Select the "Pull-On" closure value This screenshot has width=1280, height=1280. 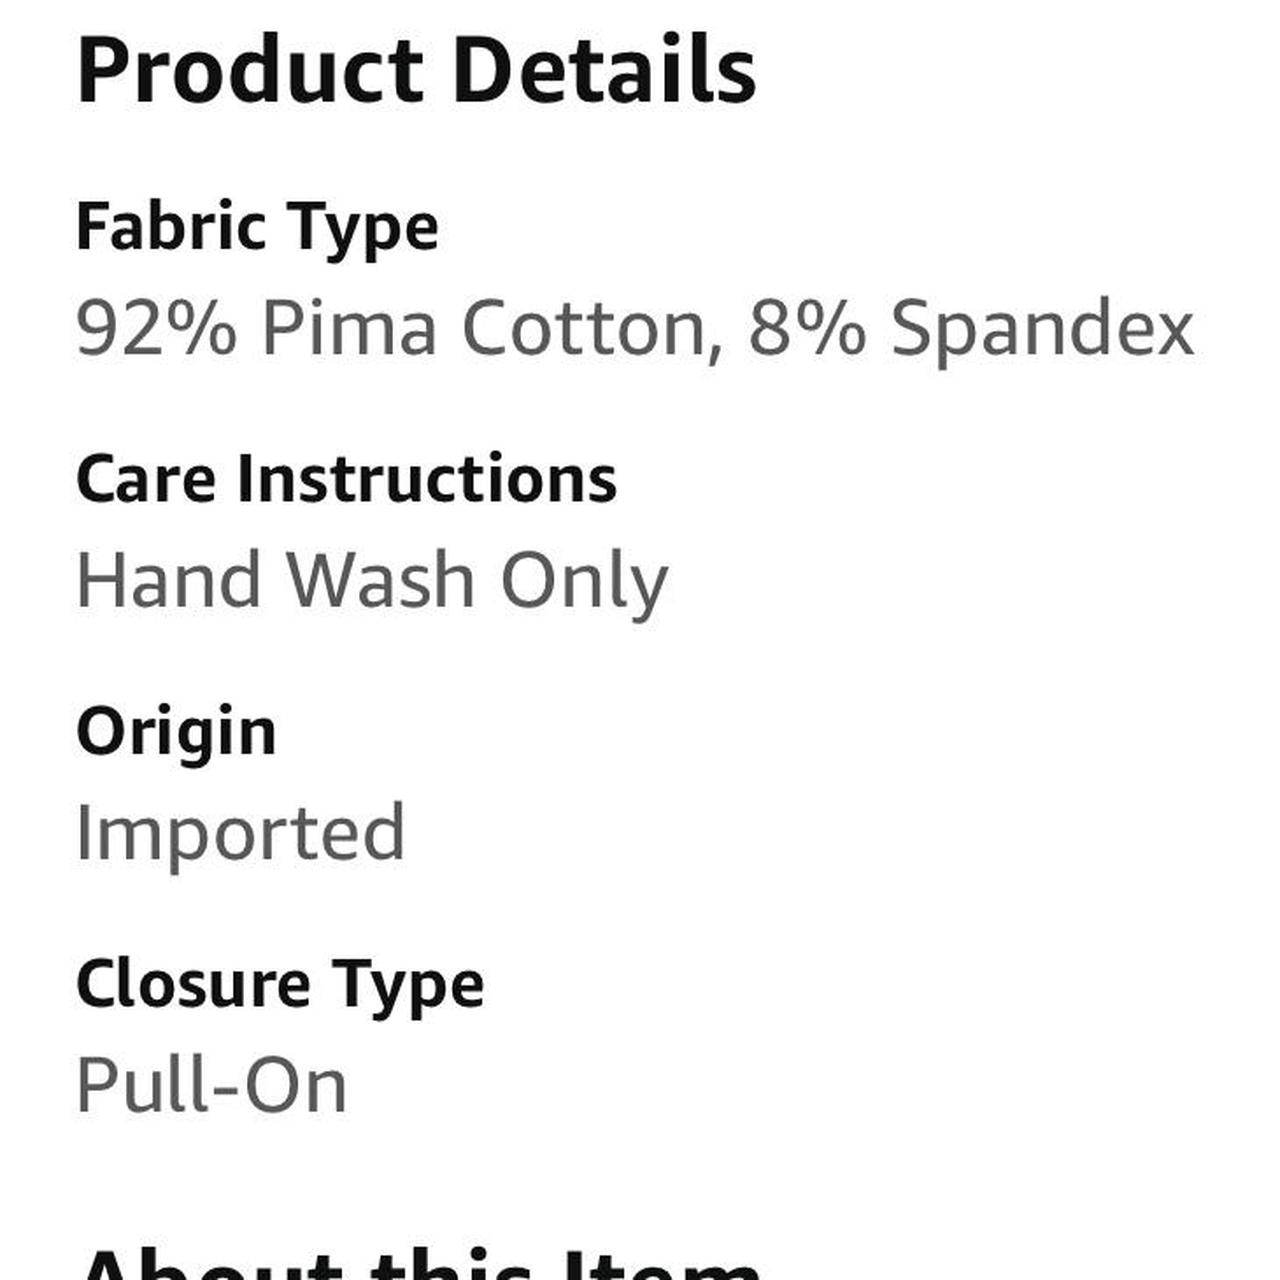211,1085
